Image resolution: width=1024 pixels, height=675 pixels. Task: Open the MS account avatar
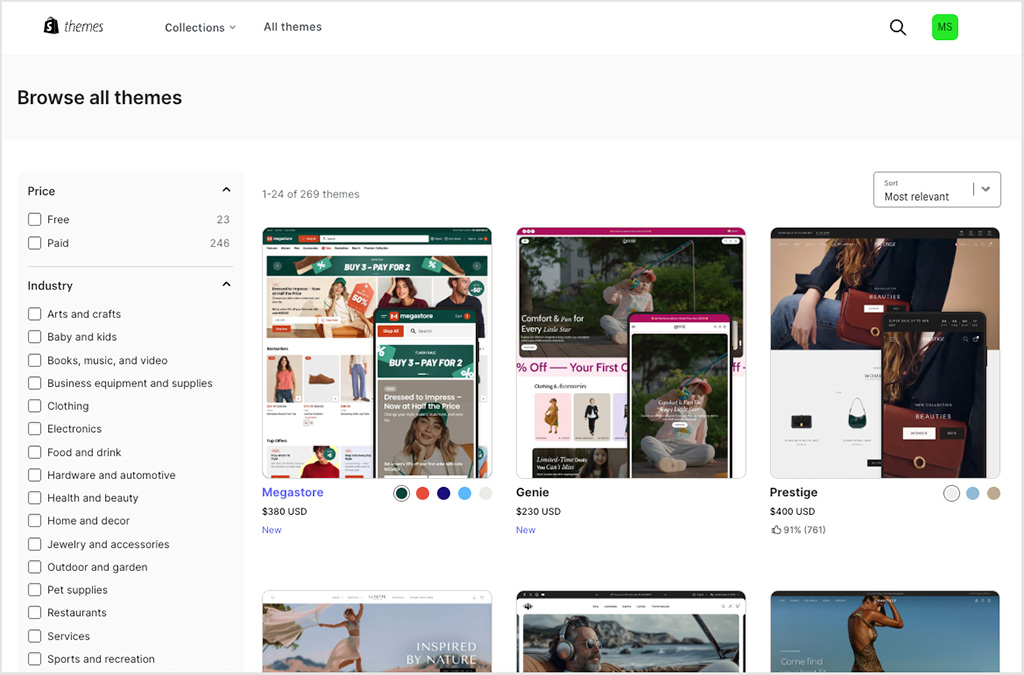pos(944,27)
